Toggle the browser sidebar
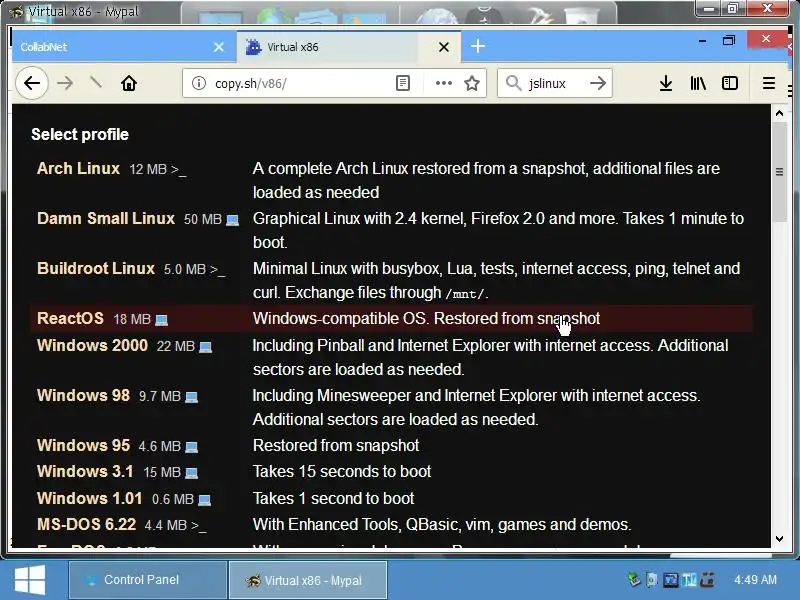Image resolution: width=800 pixels, height=600 pixels. point(730,83)
